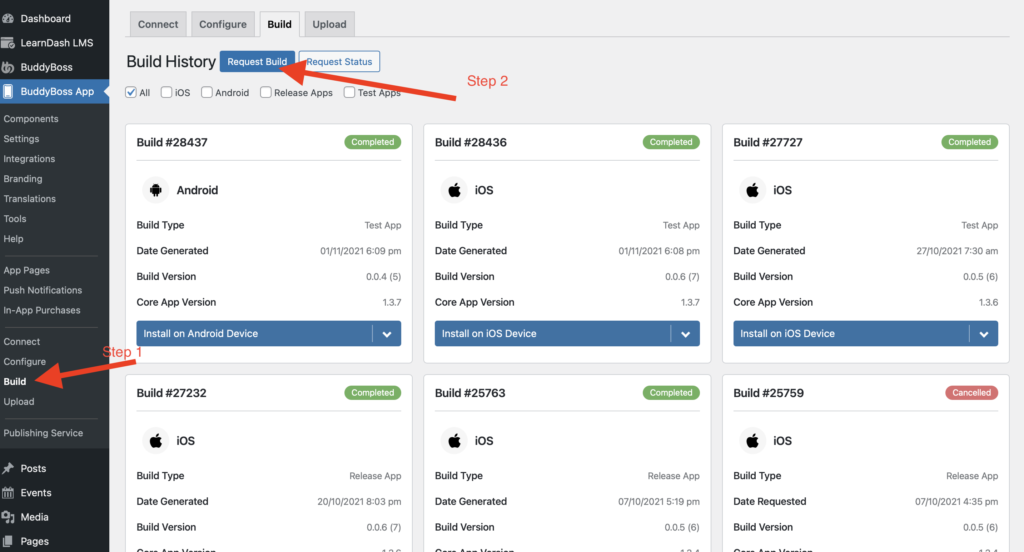This screenshot has height=552, width=1024.
Task: Click the Apple icon in Build #28436
Action: point(453,190)
